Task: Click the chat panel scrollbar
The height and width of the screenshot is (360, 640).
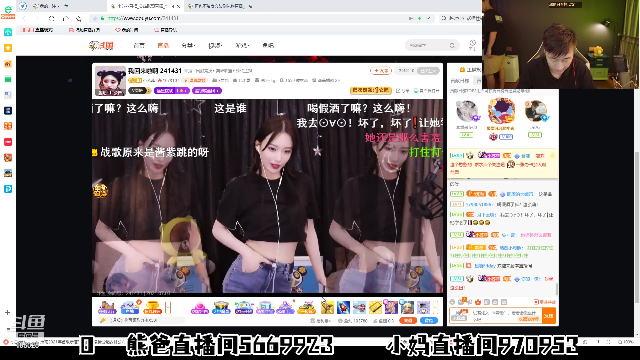Action: (x=557, y=288)
